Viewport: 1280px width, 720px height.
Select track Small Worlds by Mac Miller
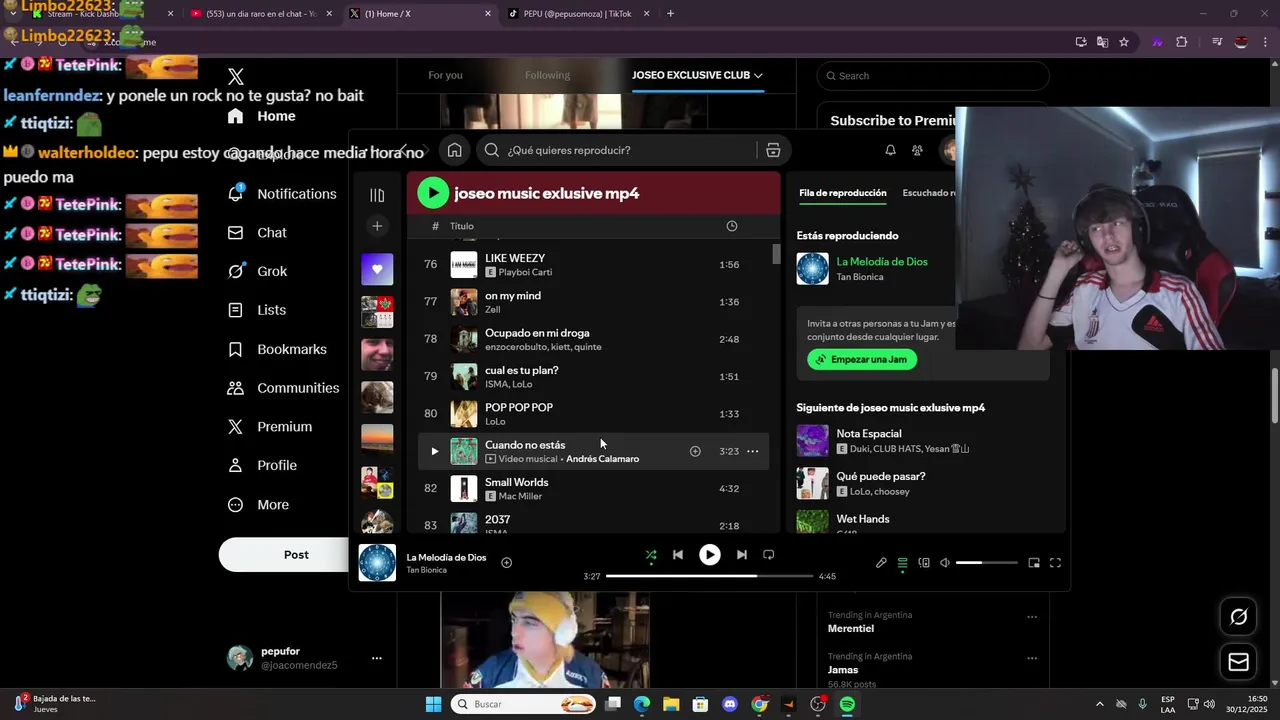(593, 489)
